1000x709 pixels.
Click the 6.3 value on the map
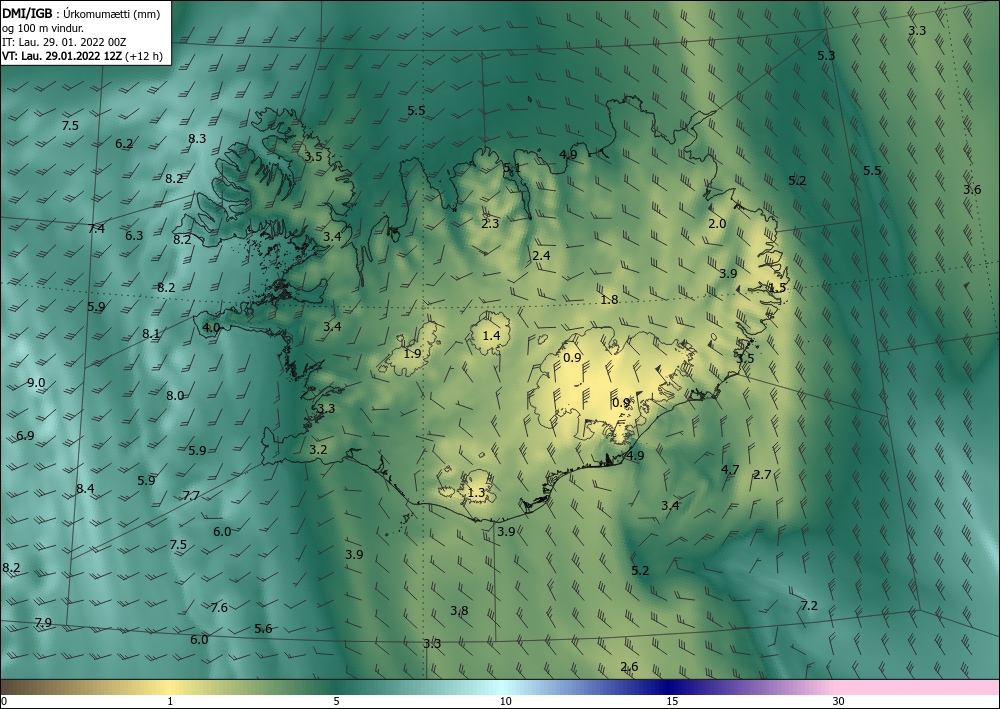134,236
